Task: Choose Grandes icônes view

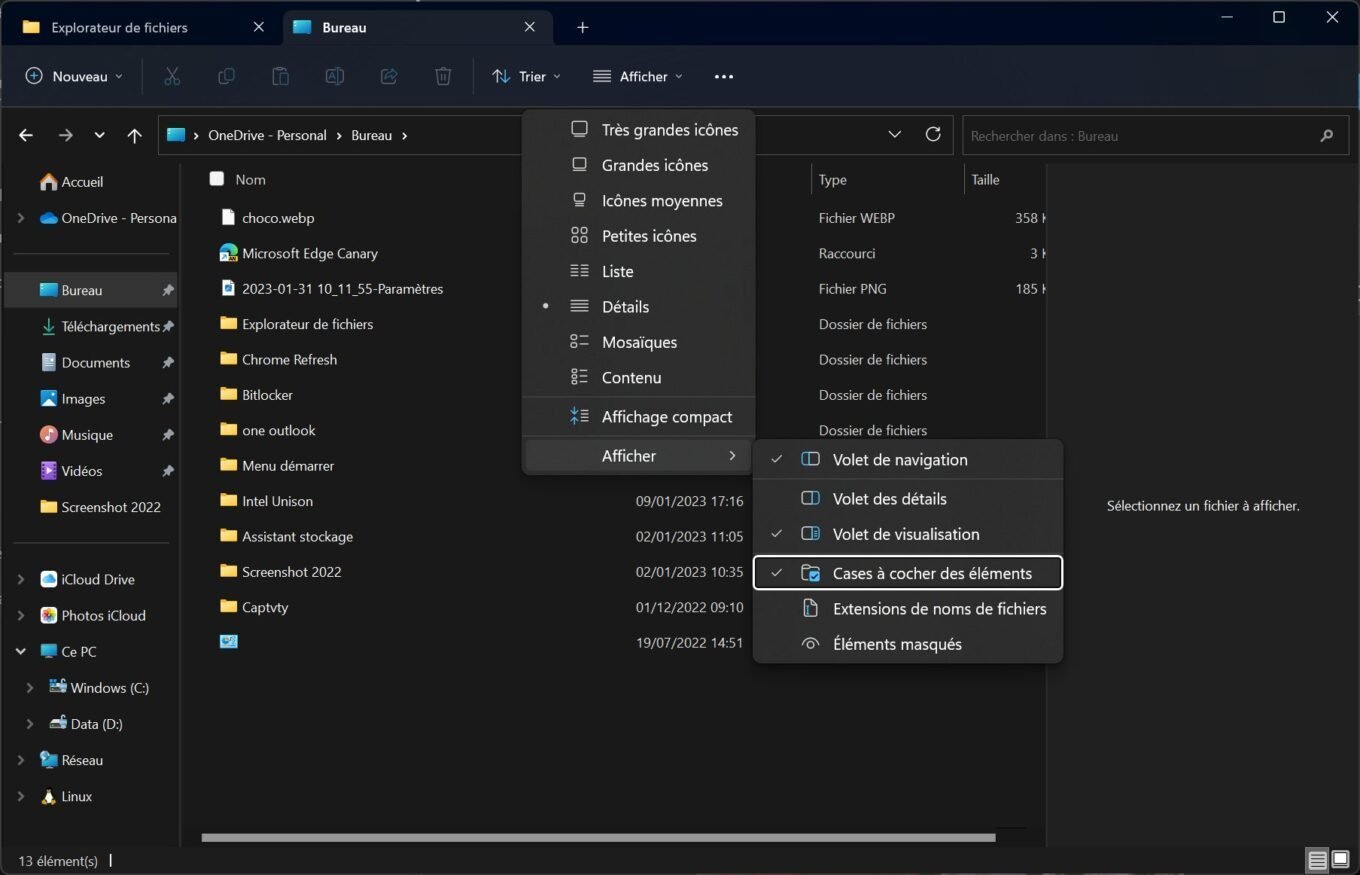Action: pyautogui.click(x=638, y=165)
